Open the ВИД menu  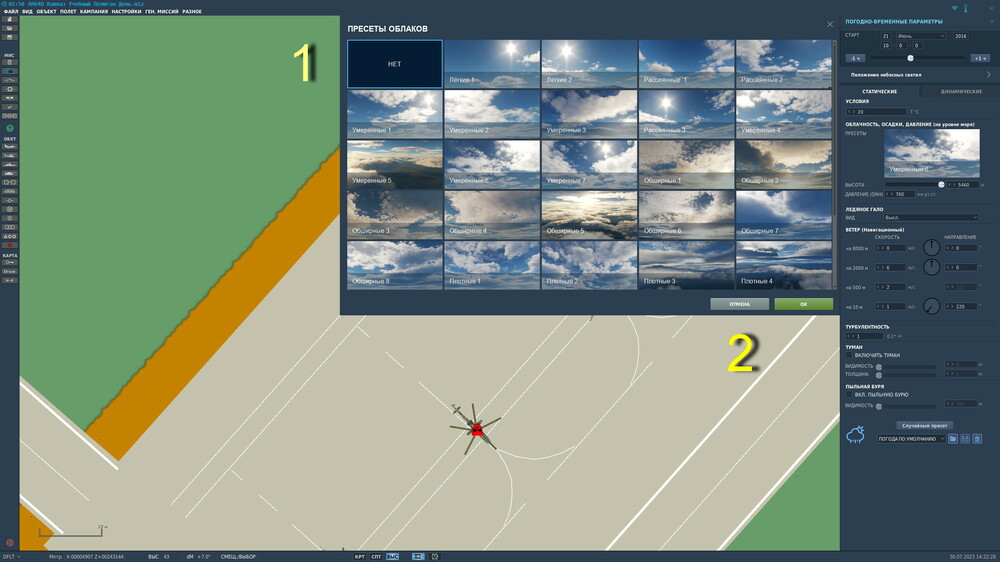point(27,11)
